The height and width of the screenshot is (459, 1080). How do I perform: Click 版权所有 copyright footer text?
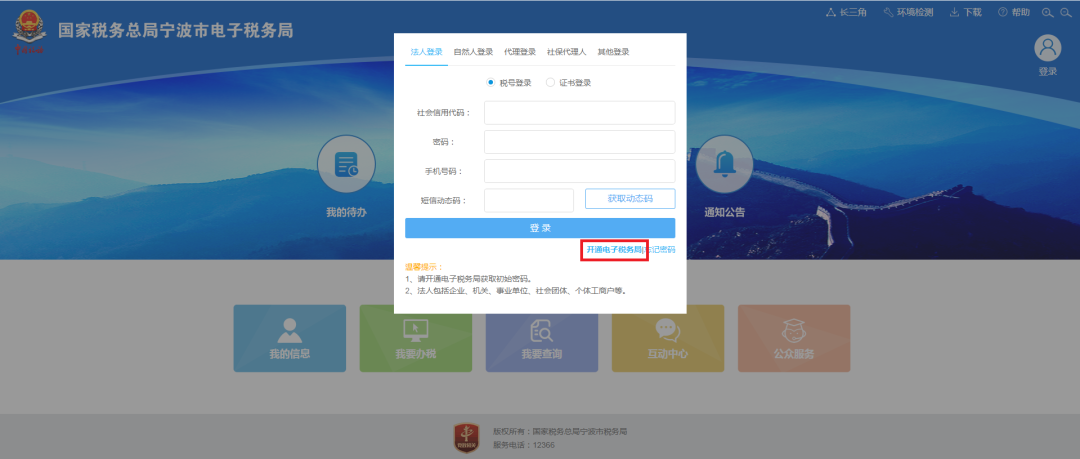(x=560, y=432)
